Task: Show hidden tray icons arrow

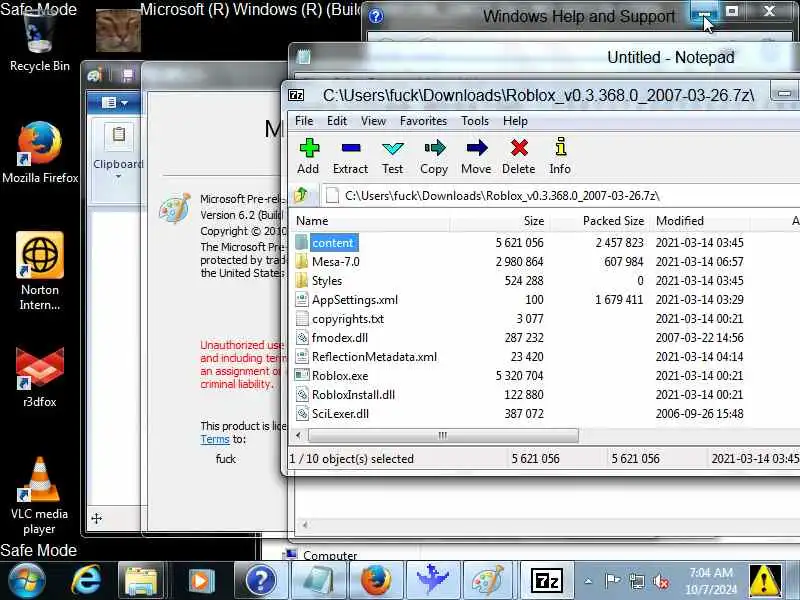Action: tap(588, 581)
